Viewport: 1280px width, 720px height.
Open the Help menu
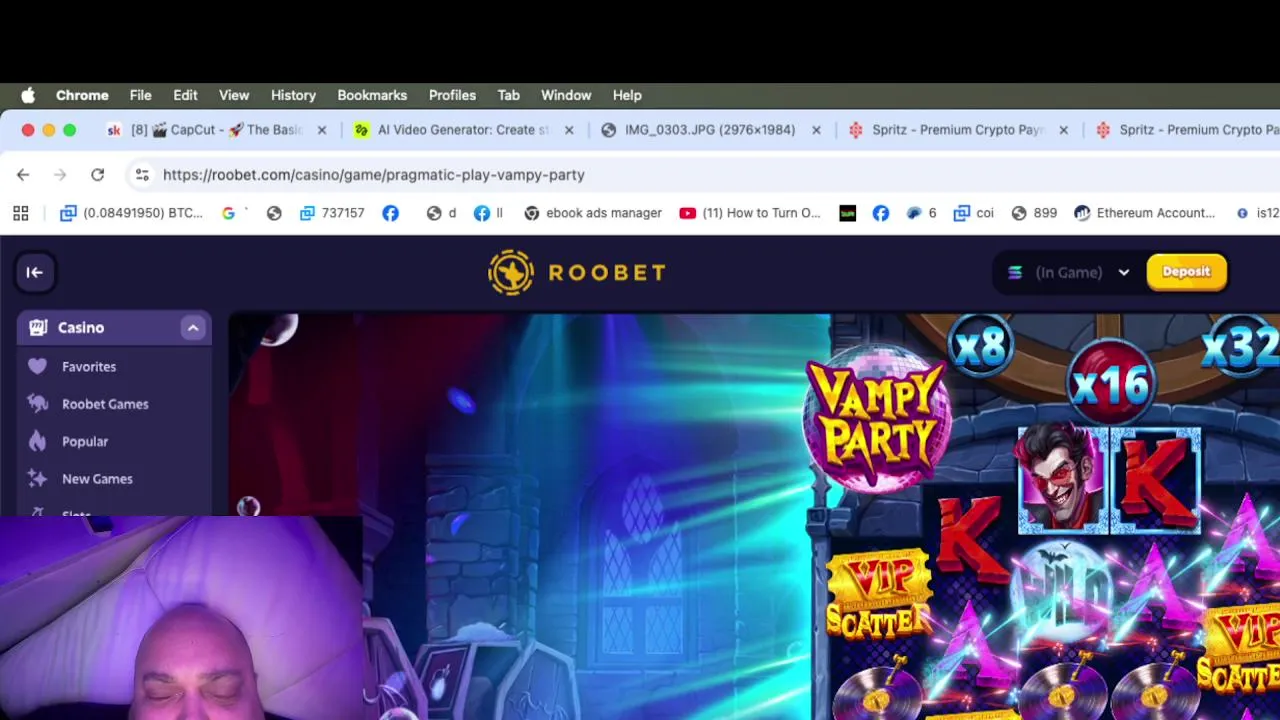click(x=627, y=95)
